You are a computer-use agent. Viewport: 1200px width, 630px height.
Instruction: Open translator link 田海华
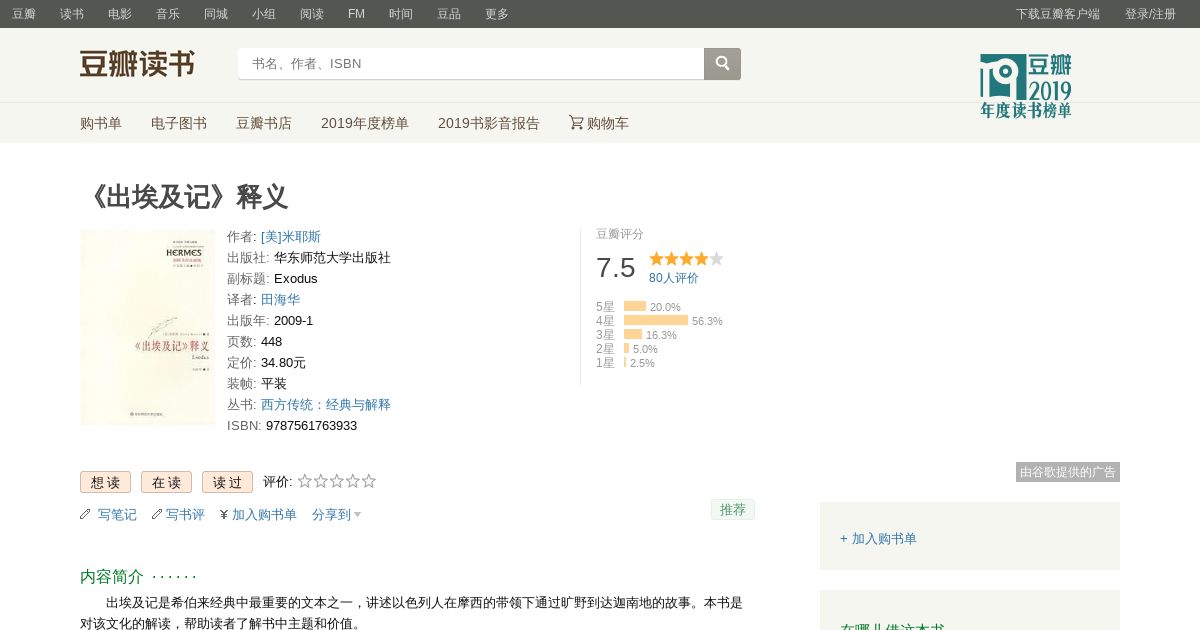pyautogui.click(x=280, y=299)
